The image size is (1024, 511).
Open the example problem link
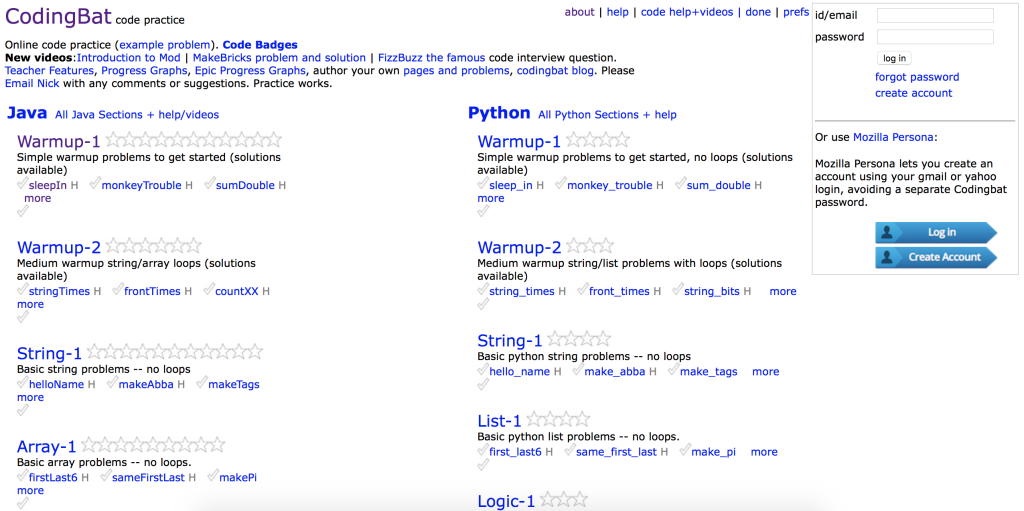coord(165,45)
